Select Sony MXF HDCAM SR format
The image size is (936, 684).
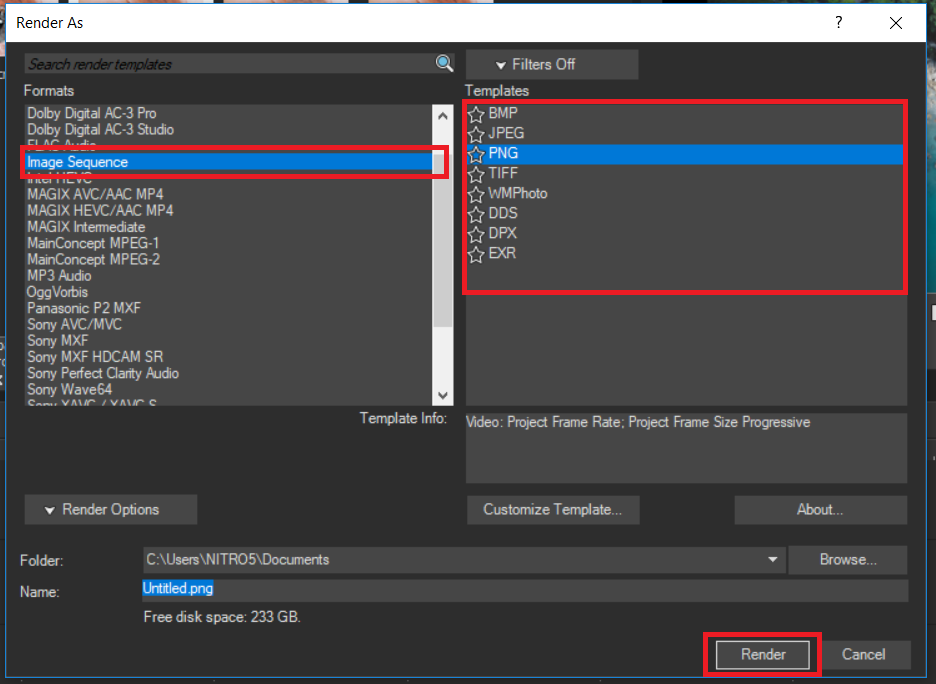click(229, 357)
